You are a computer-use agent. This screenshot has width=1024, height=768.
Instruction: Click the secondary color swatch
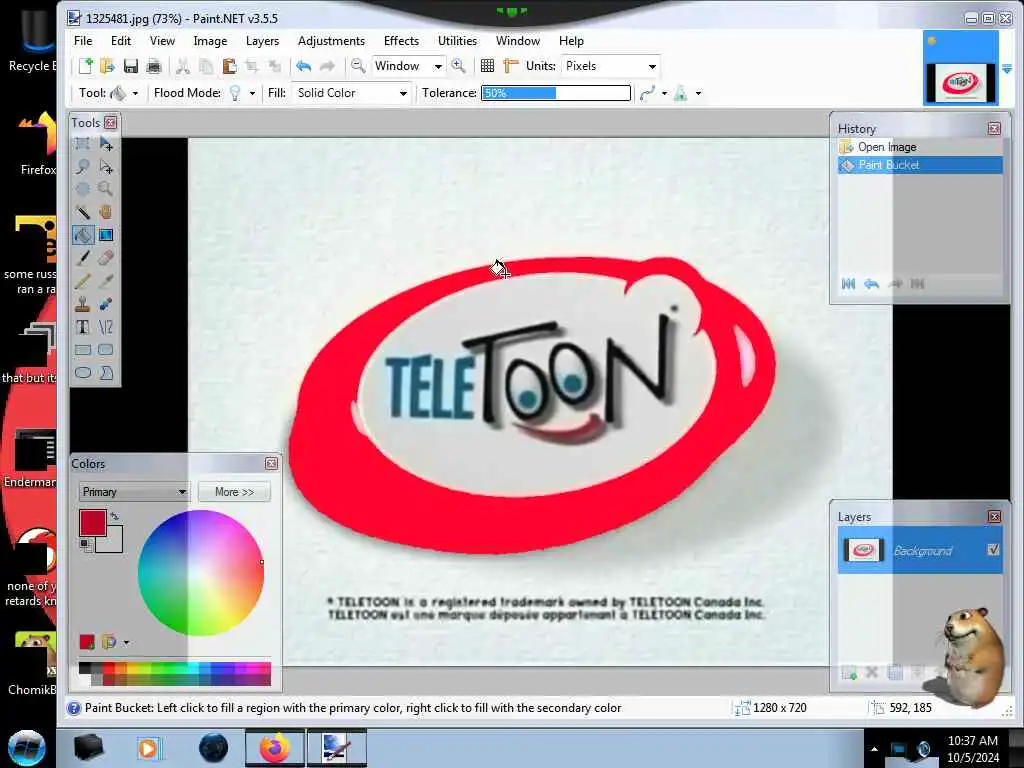click(113, 543)
